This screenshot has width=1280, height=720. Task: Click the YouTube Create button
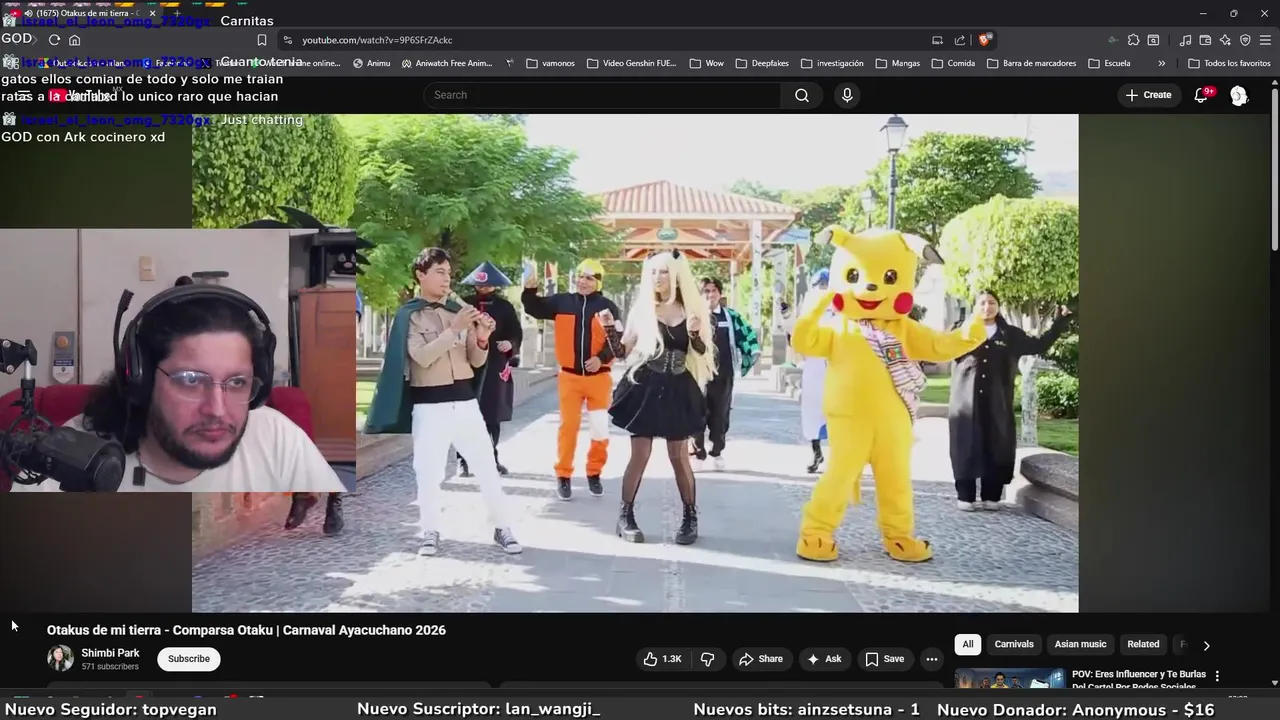pyautogui.click(x=1148, y=95)
